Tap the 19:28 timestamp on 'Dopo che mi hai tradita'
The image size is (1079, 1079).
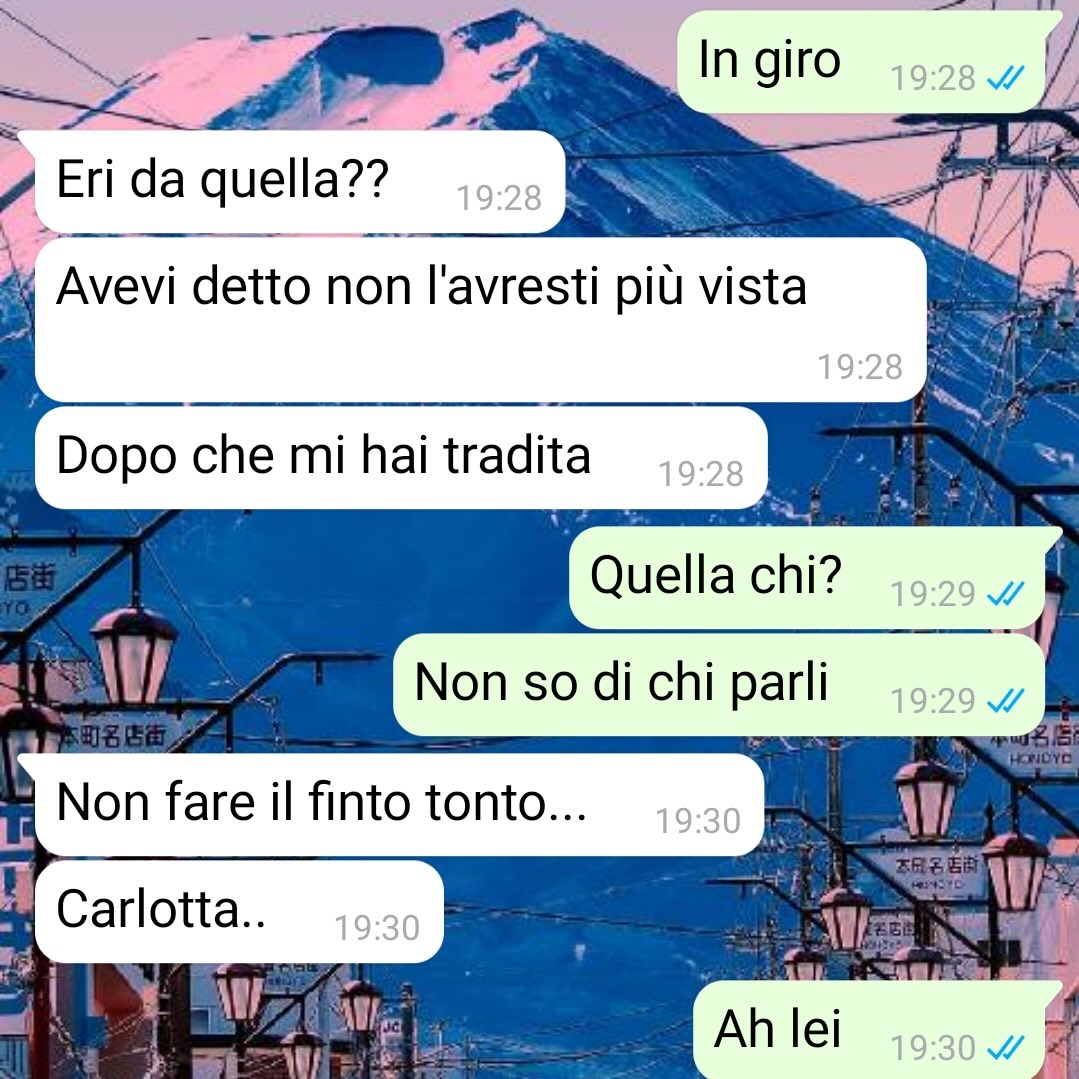click(x=701, y=474)
